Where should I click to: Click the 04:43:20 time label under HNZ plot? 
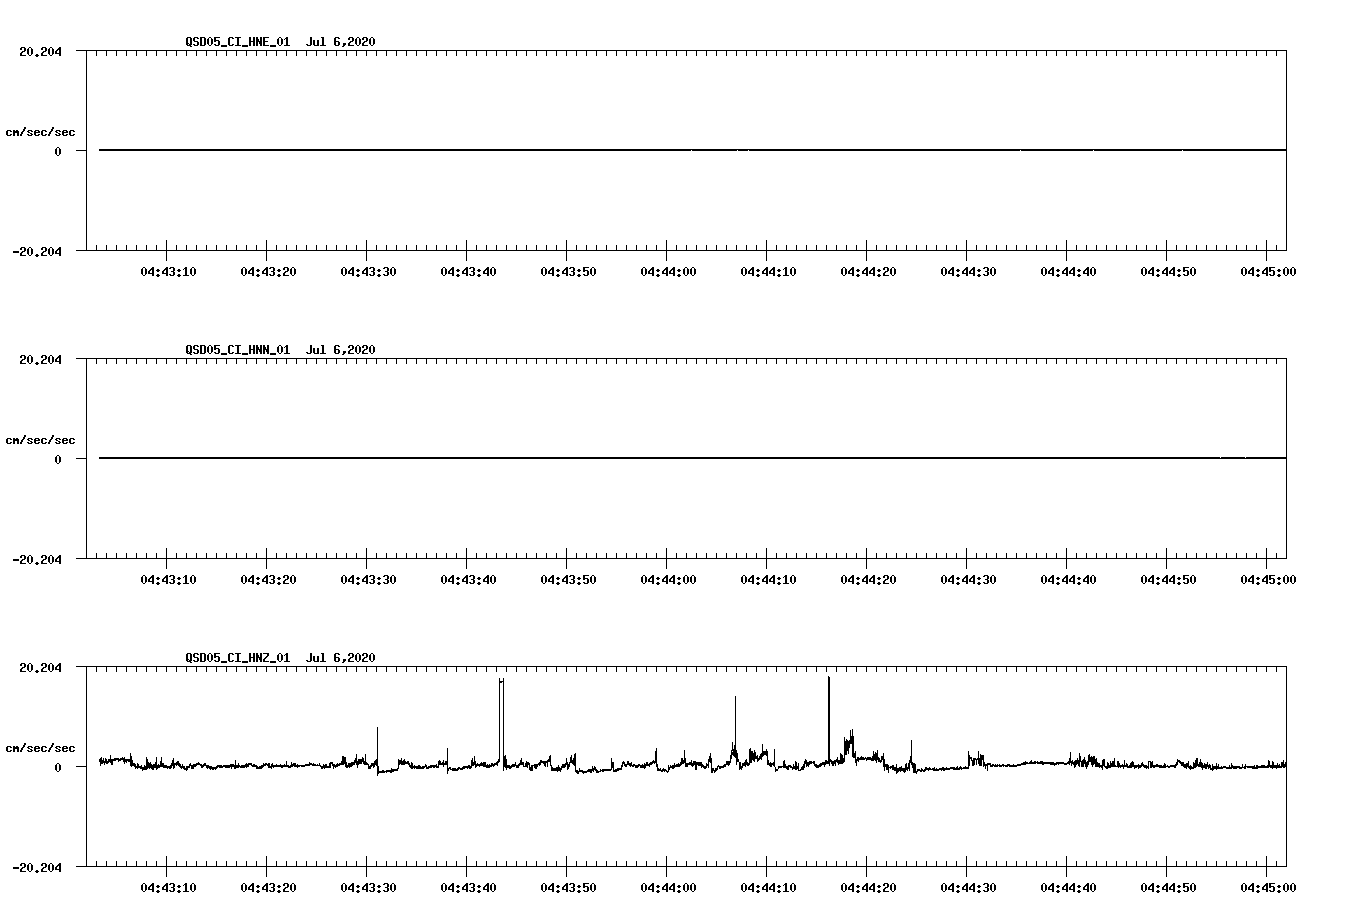pos(268,887)
